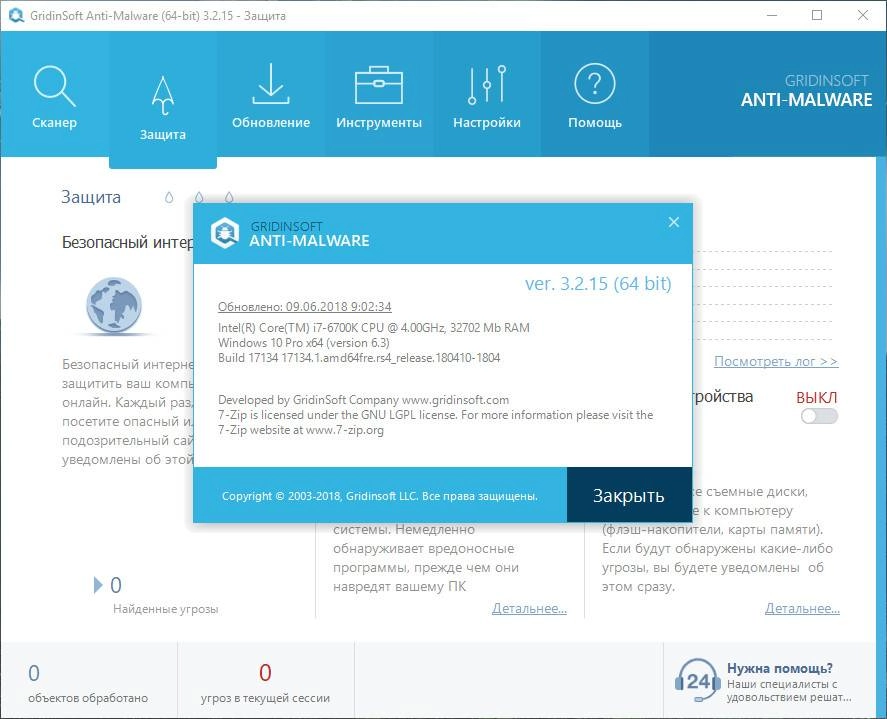The width and height of the screenshot is (887, 719).
Task: Open the Помощь question mark icon
Action: point(595,84)
